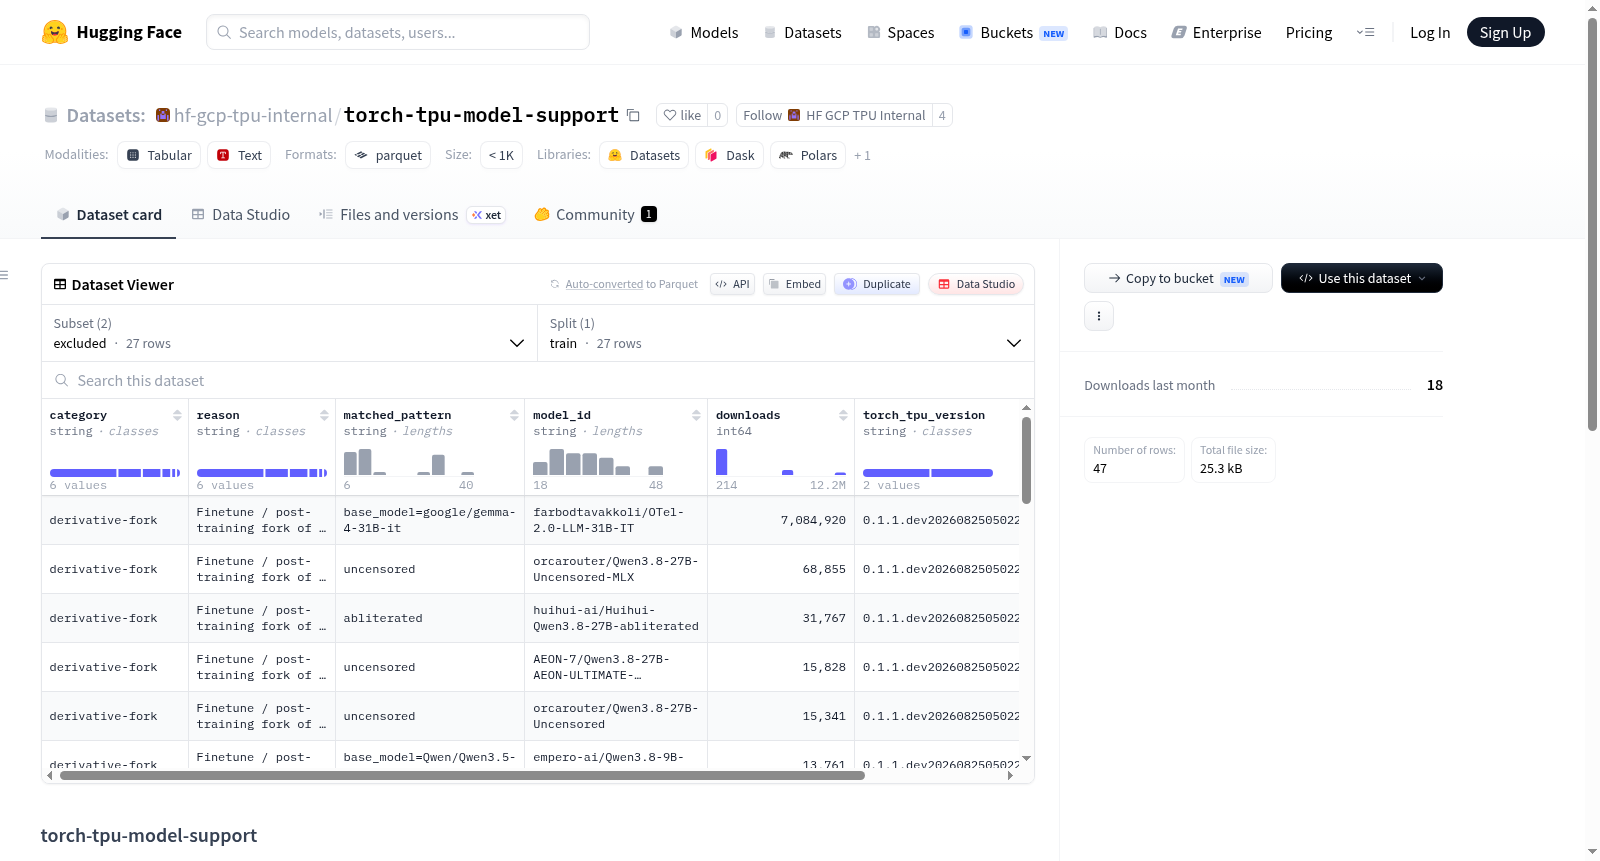Click the farbodtavakkoli/OTel-2.0-LLM-31B-IT cell
This screenshot has height=861, width=1600.
click(x=615, y=520)
